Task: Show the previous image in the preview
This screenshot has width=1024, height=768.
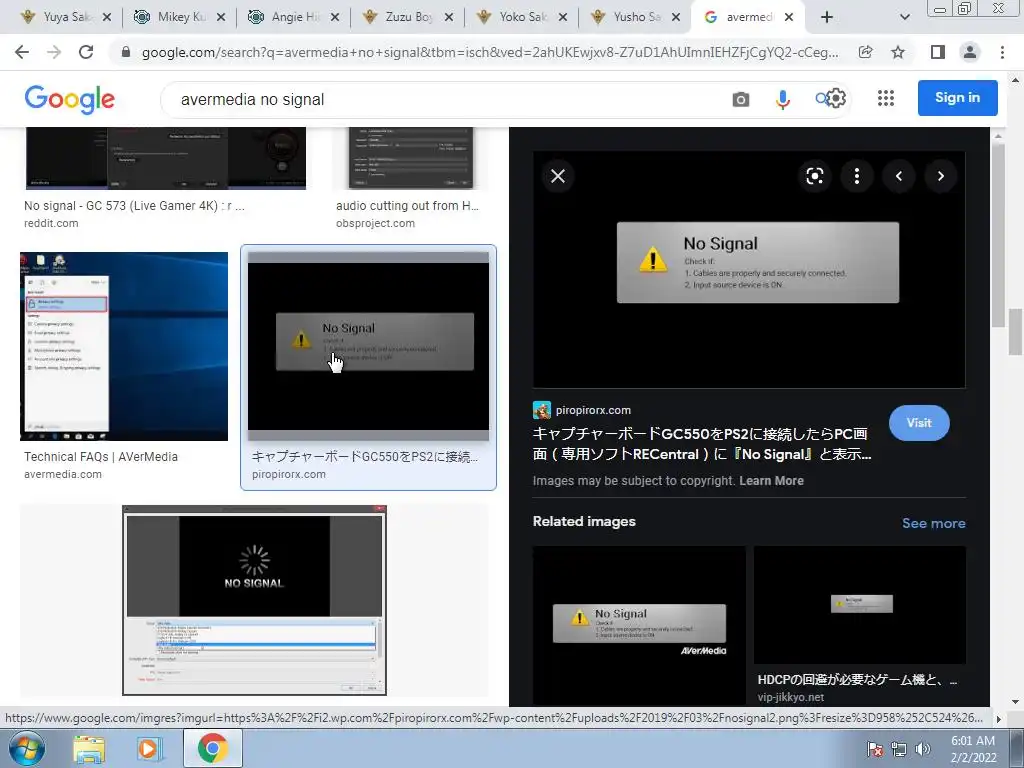Action: coord(899,176)
